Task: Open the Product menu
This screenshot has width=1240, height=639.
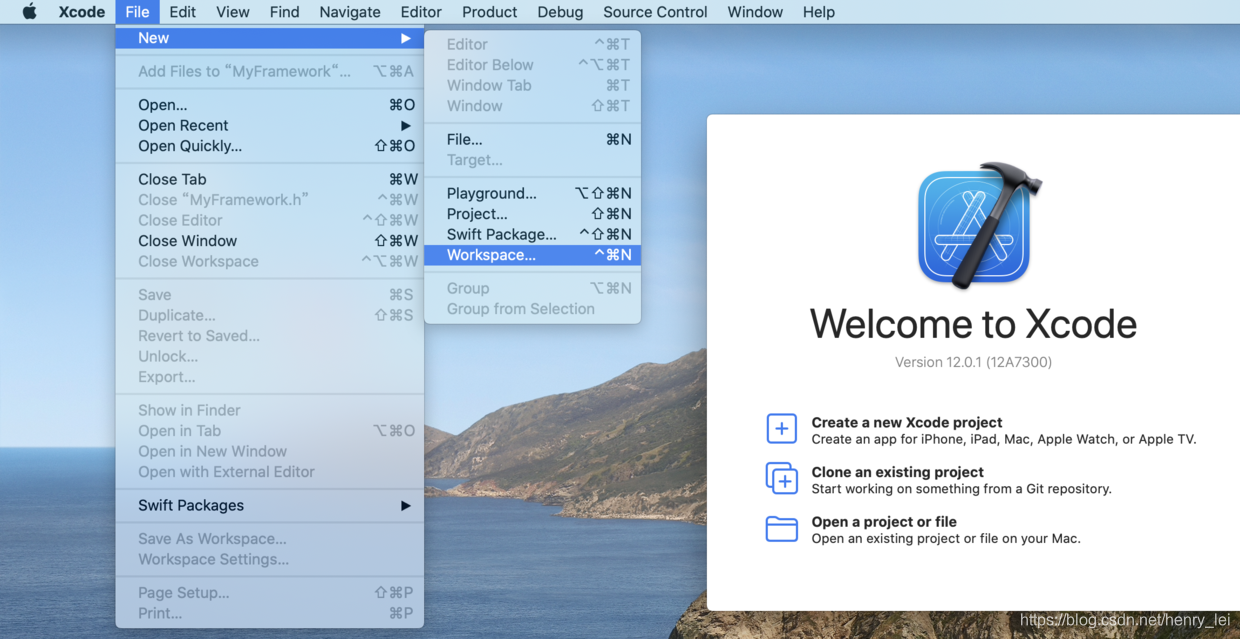Action: 489,12
